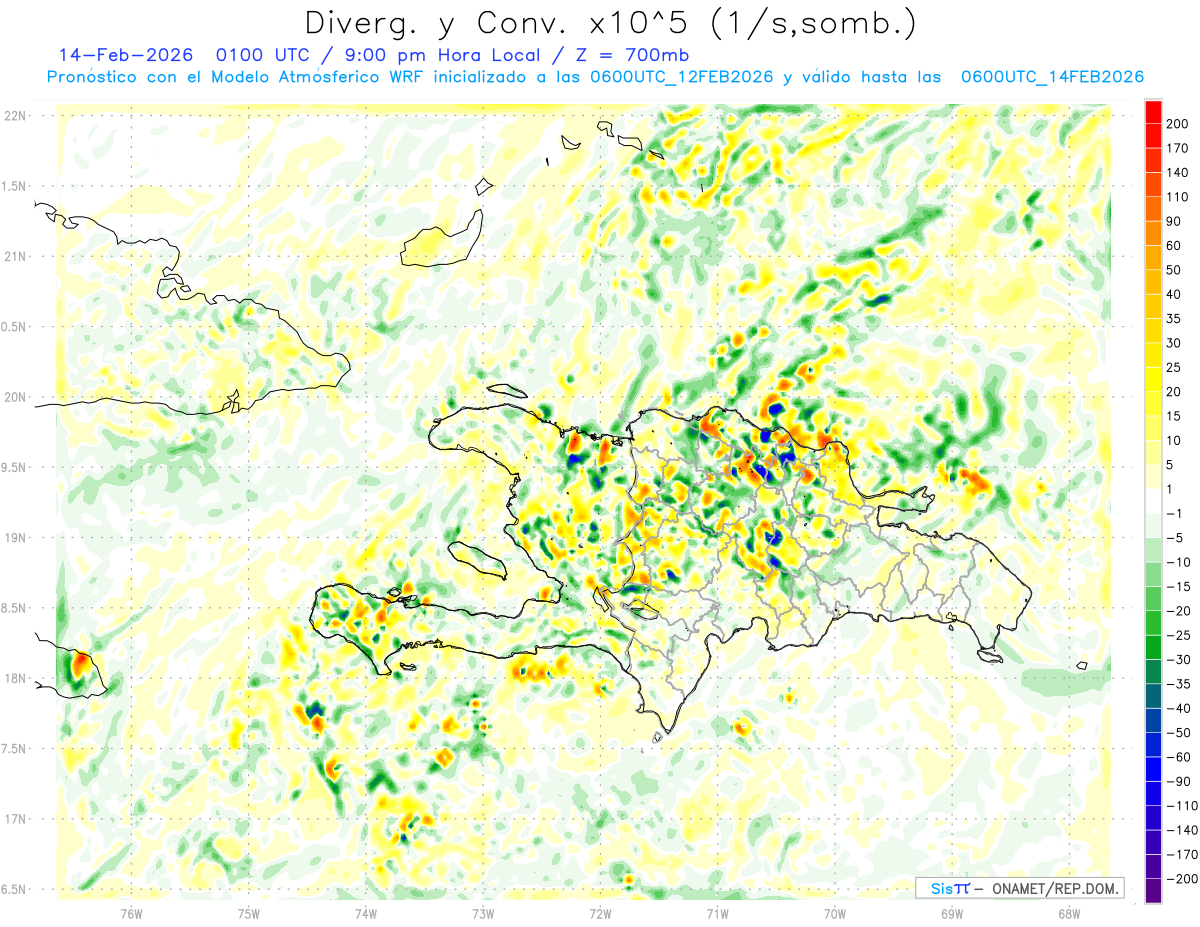
Task: Click the positive "170" color scale label
Action: pos(1178,148)
